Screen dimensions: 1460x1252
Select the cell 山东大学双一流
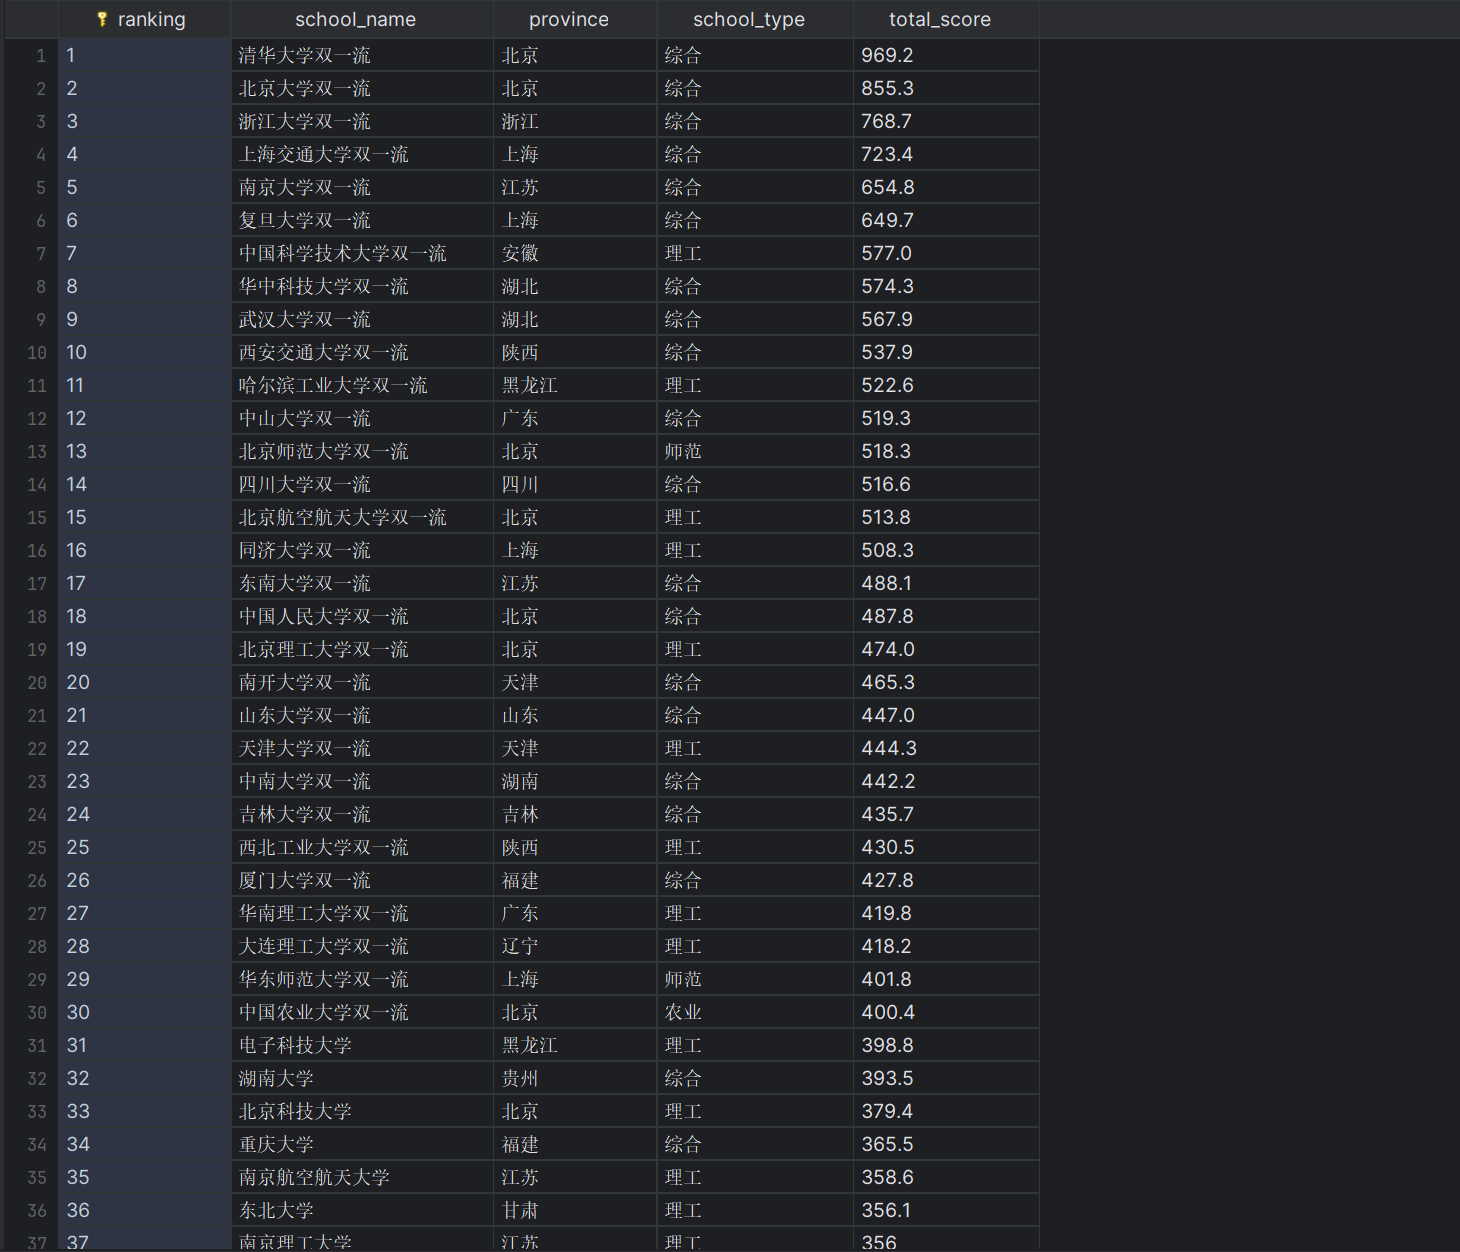(362, 715)
